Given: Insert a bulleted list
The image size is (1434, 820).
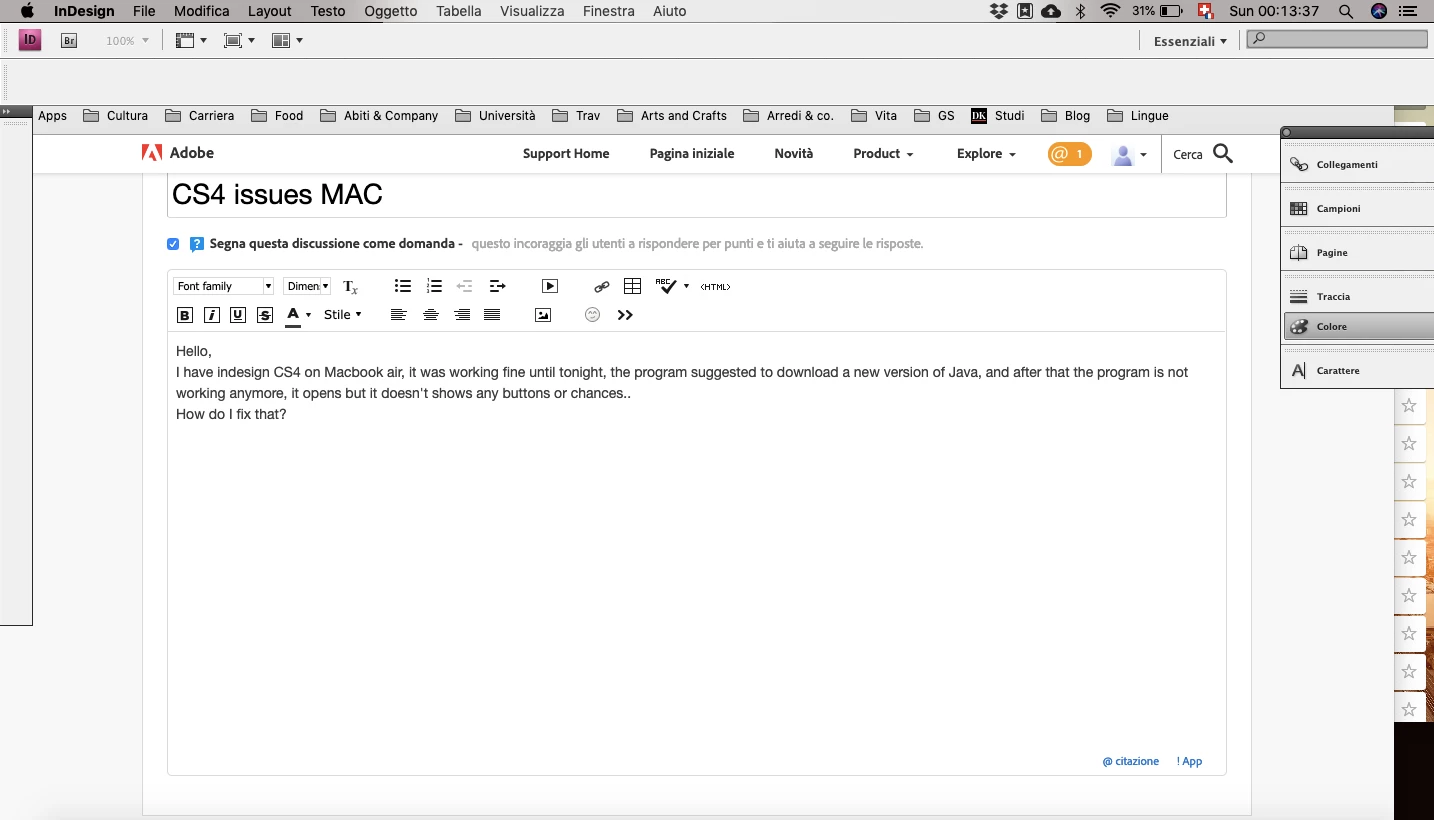Looking at the screenshot, I should [x=403, y=286].
